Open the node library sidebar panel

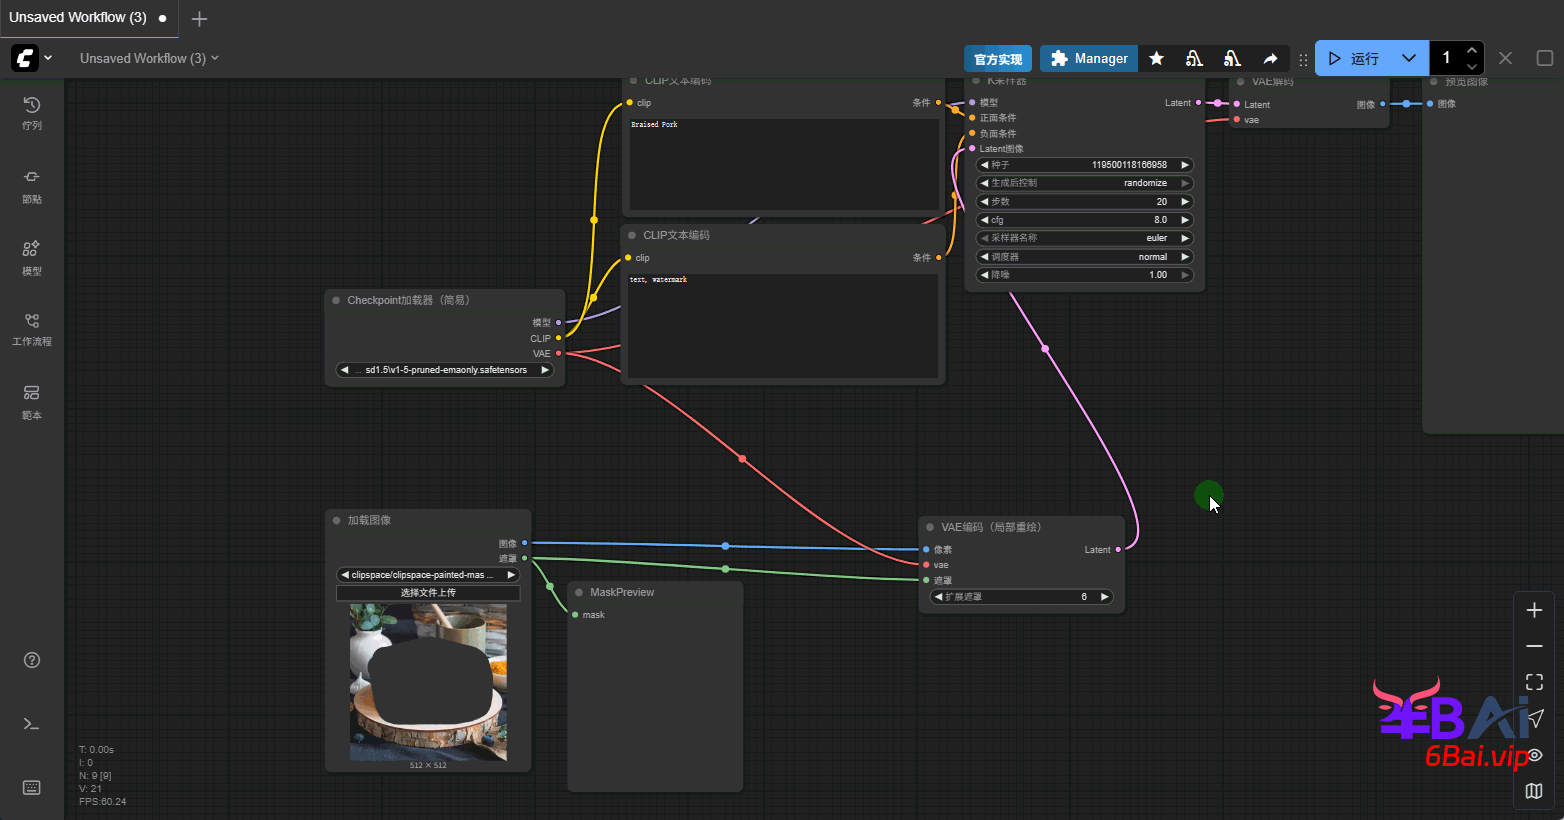(x=32, y=184)
